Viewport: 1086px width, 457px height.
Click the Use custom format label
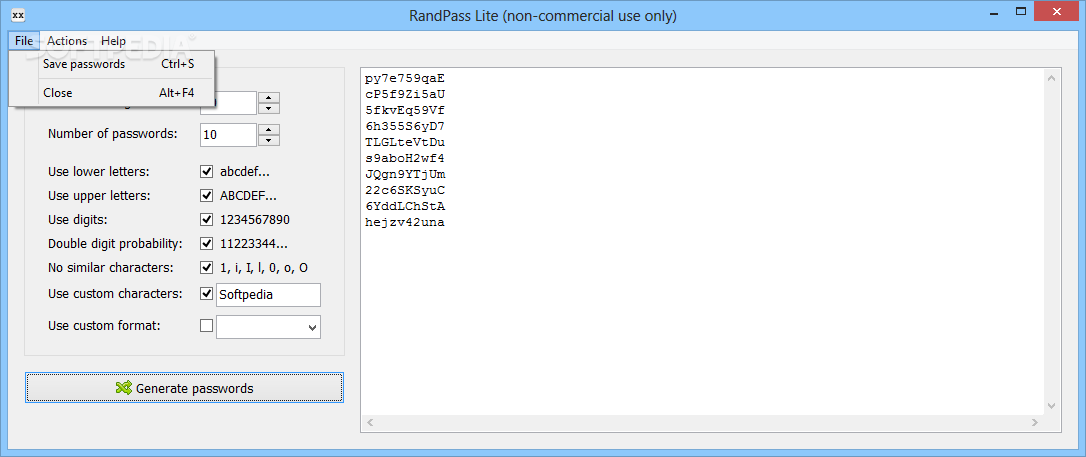point(104,325)
